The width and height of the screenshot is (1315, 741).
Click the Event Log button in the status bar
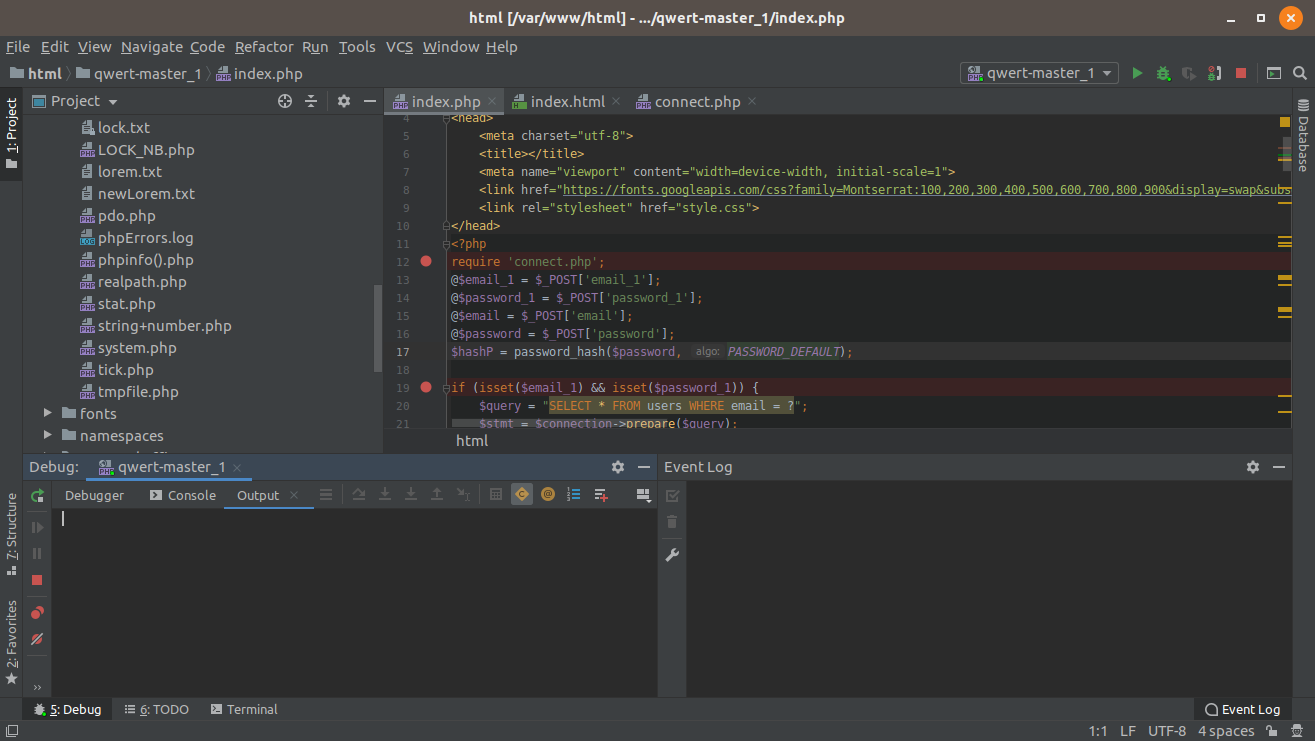[1242, 709]
